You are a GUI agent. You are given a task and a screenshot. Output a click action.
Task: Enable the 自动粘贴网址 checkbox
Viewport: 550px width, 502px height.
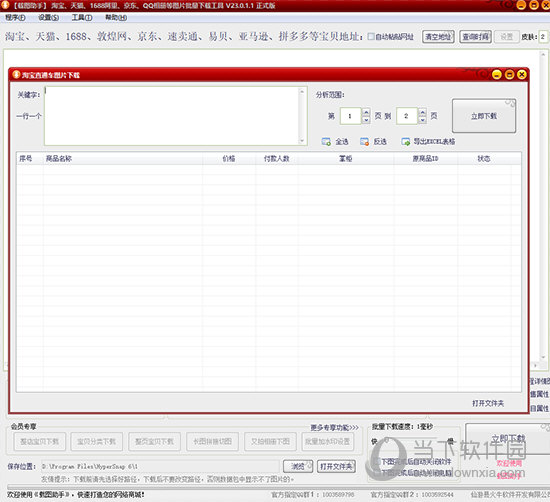[x=371, y=36]
